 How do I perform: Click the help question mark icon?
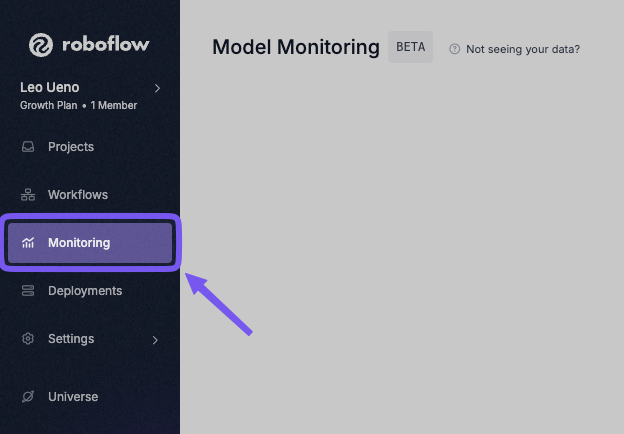coord(455,49)
